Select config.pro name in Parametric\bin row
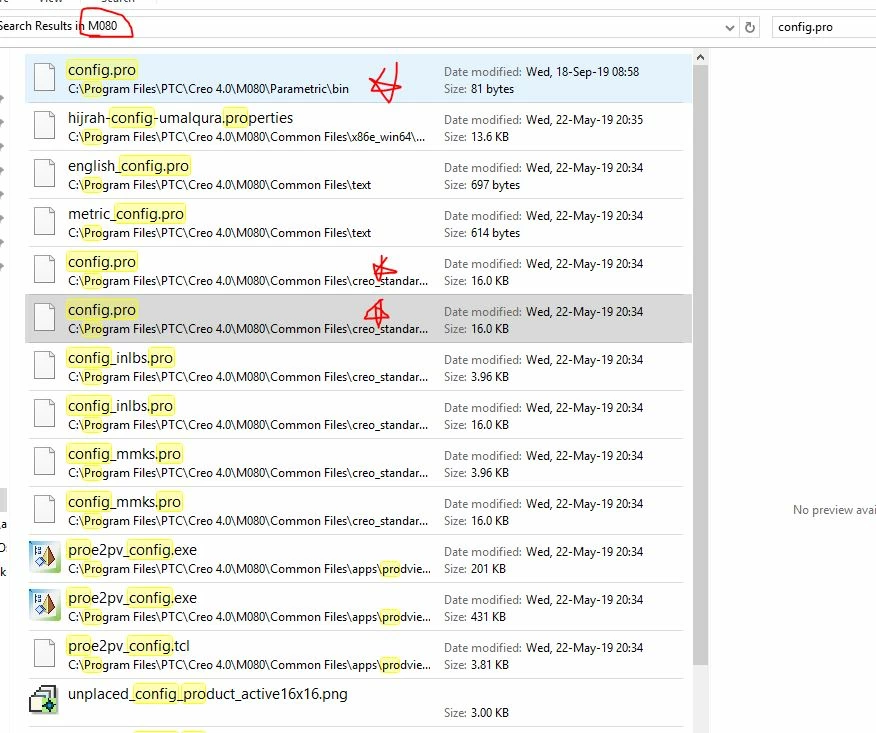The image size is (876, 733). coord(102,70)
